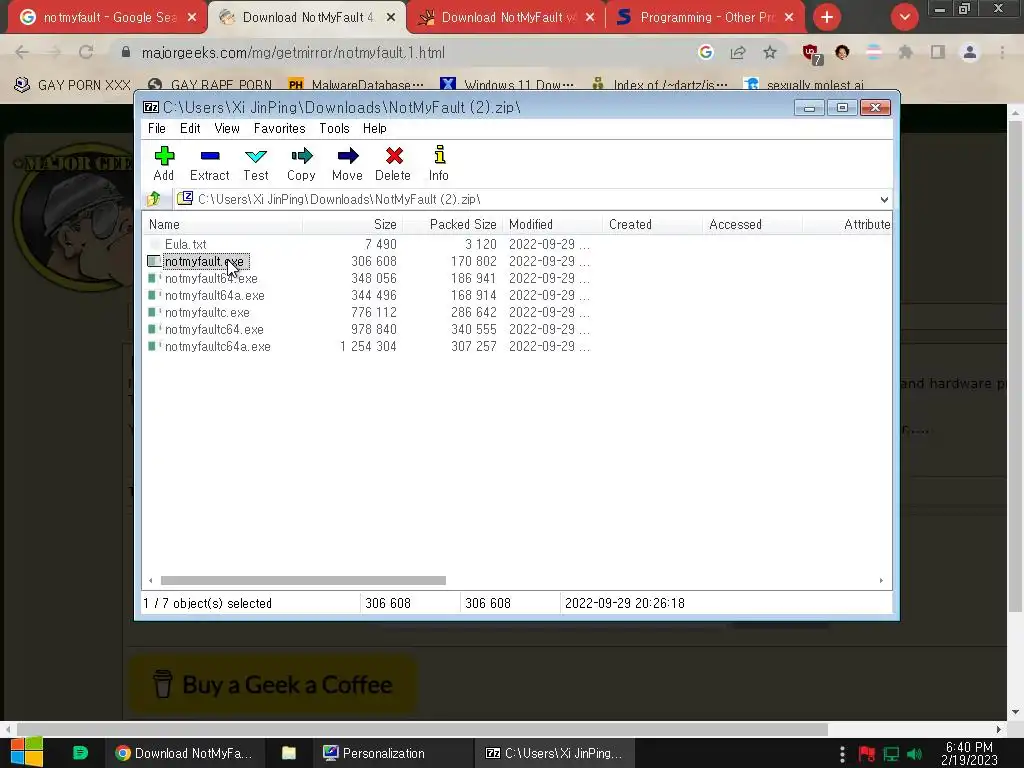Click the network tray icon
1024x768 pixels.
click(891, 754)
